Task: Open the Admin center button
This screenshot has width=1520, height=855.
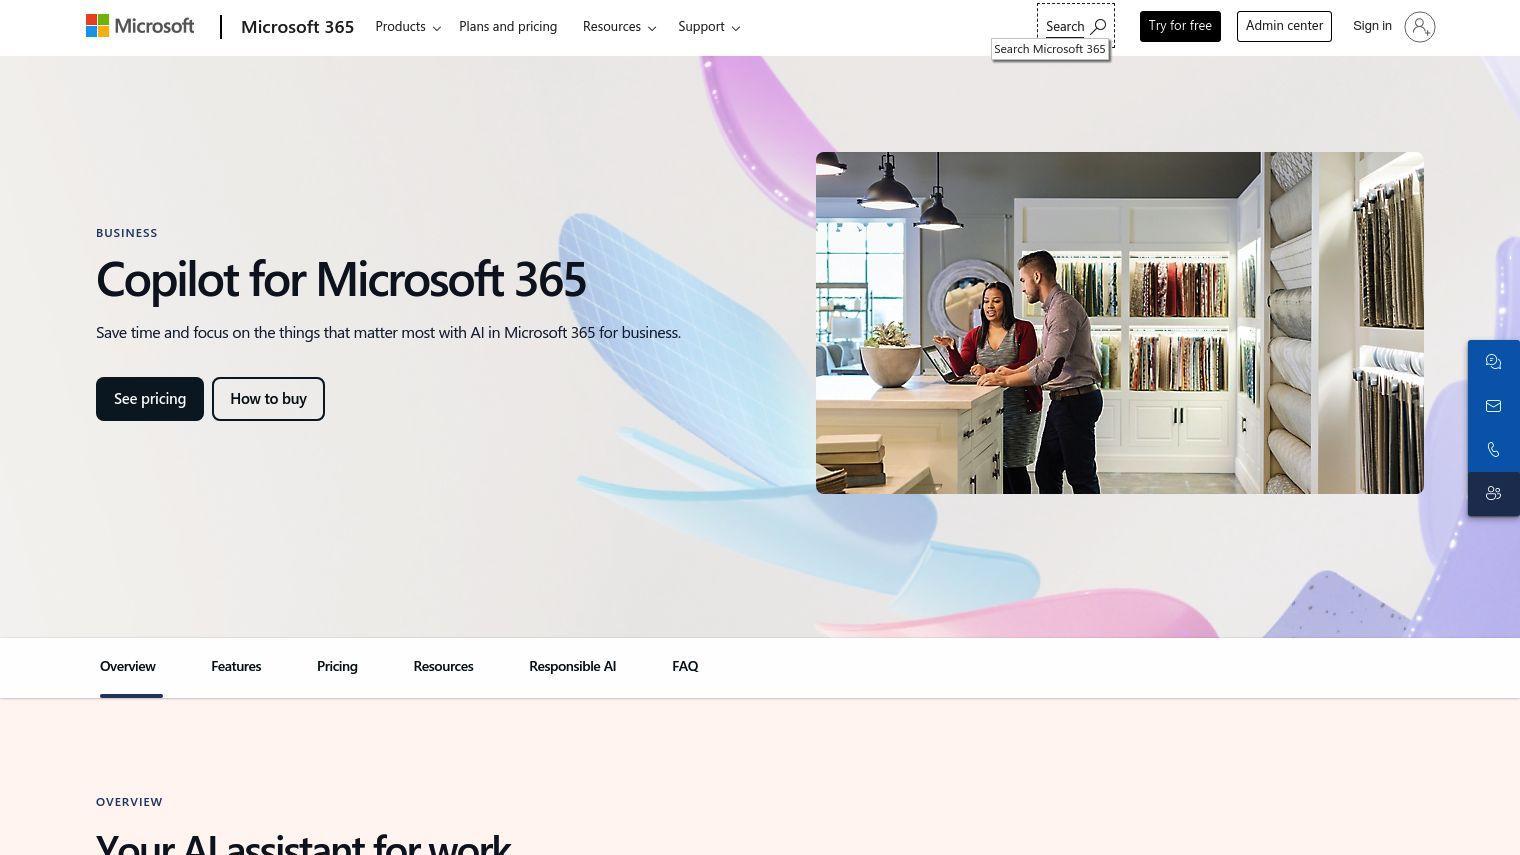Action: 1284,26
